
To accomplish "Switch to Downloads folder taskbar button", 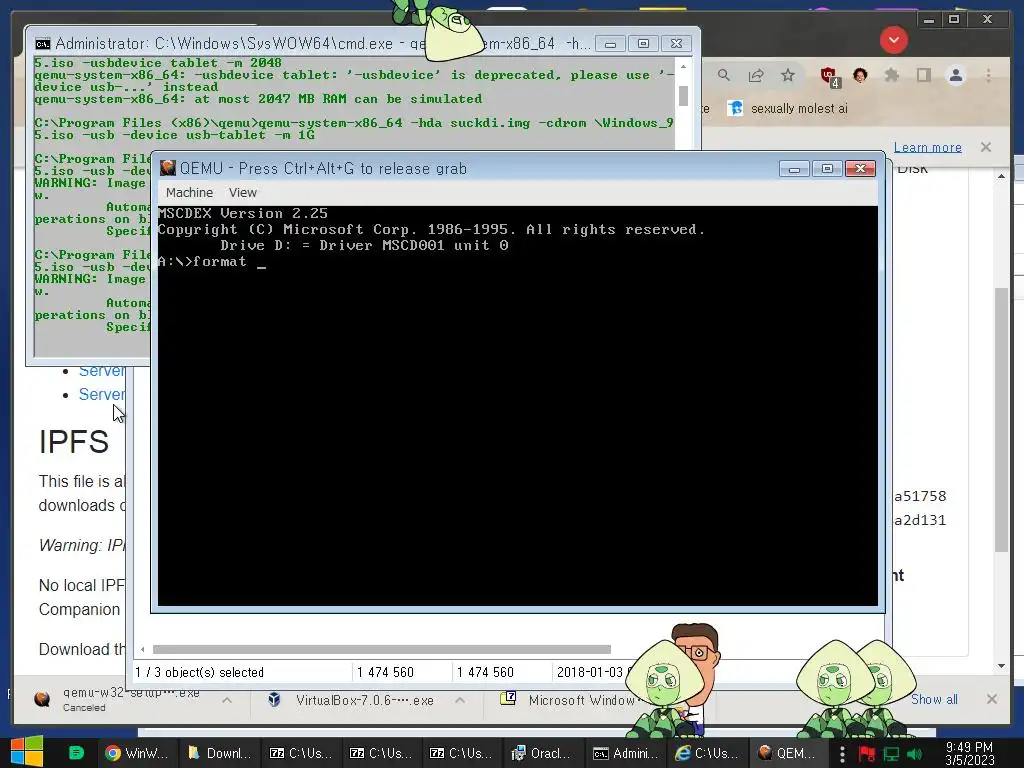I will [x=219, y=753].
